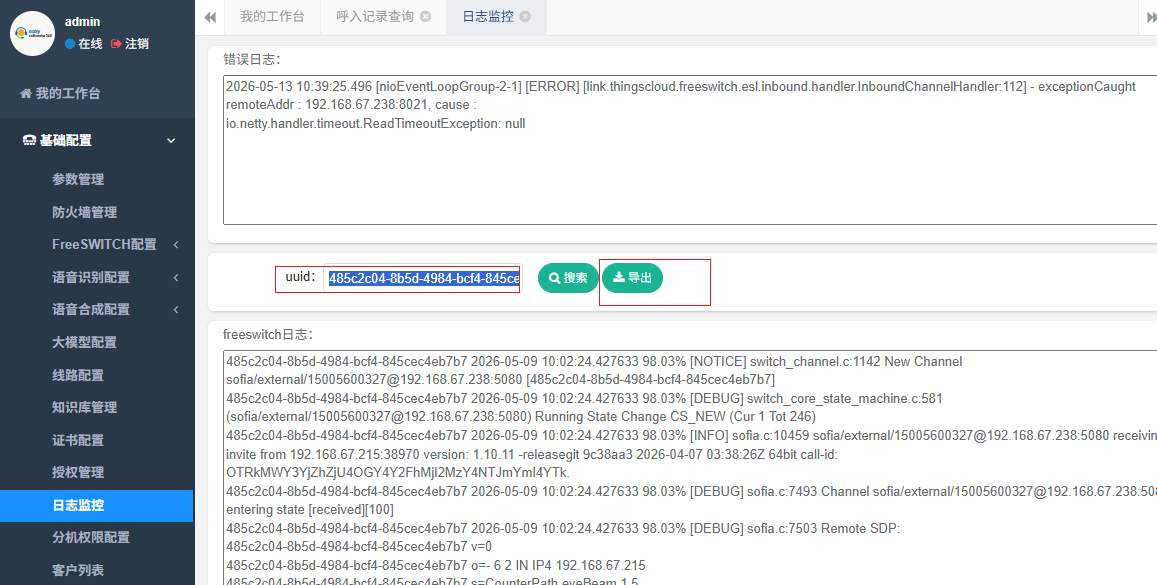Viewport: 1157px width, 585px height.
Task: Close the 呼入记录查询 tab
Action: [x=426, y=17]
